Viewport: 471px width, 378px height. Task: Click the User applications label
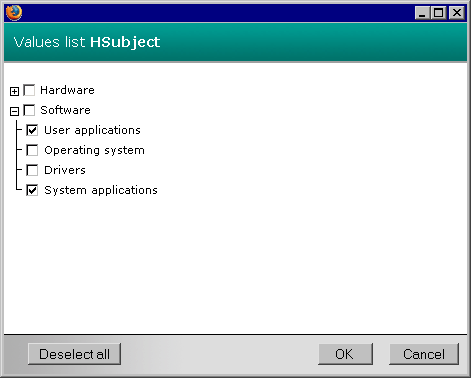[x=92, y=130]
